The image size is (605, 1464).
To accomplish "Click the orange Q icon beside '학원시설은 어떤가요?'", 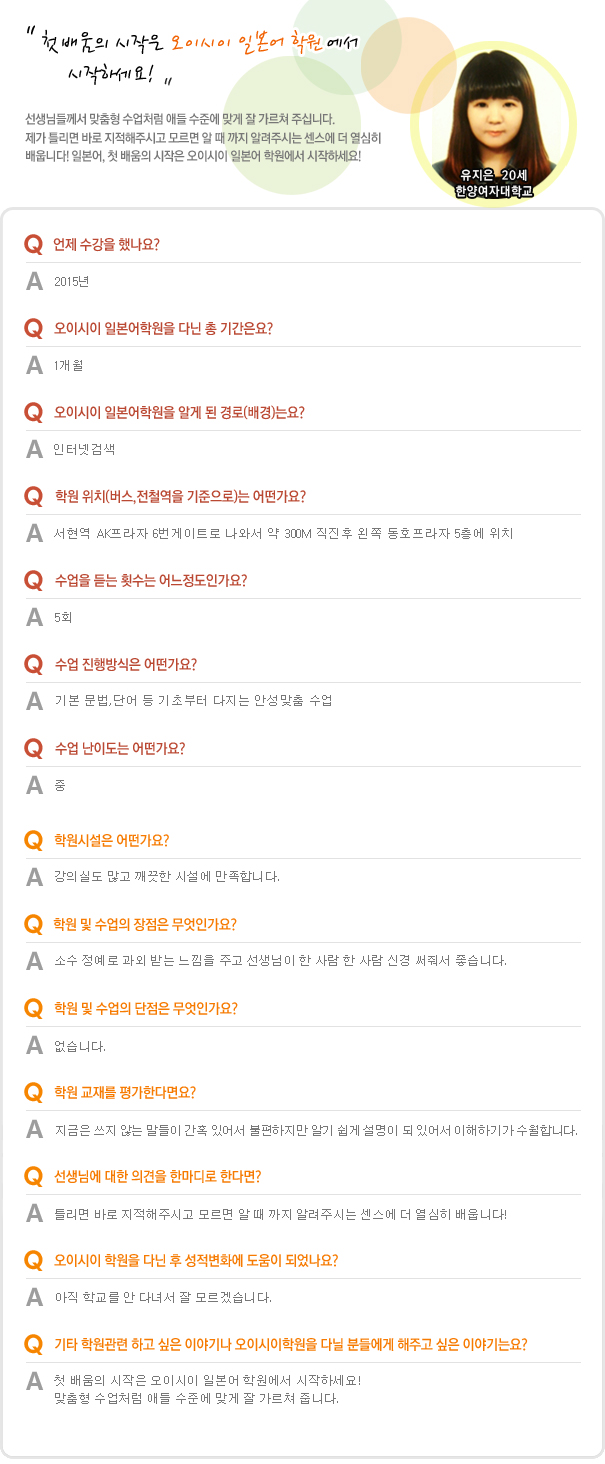I will (x=34, y=840).
